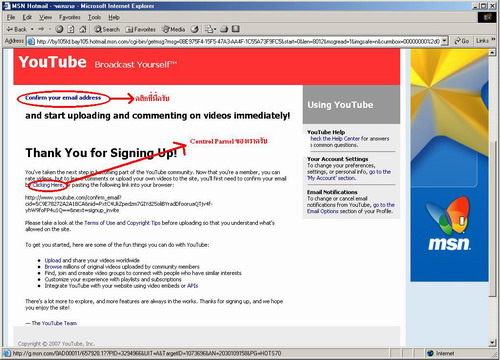
Task: Open the APIs link
Action: pos(192,286)
